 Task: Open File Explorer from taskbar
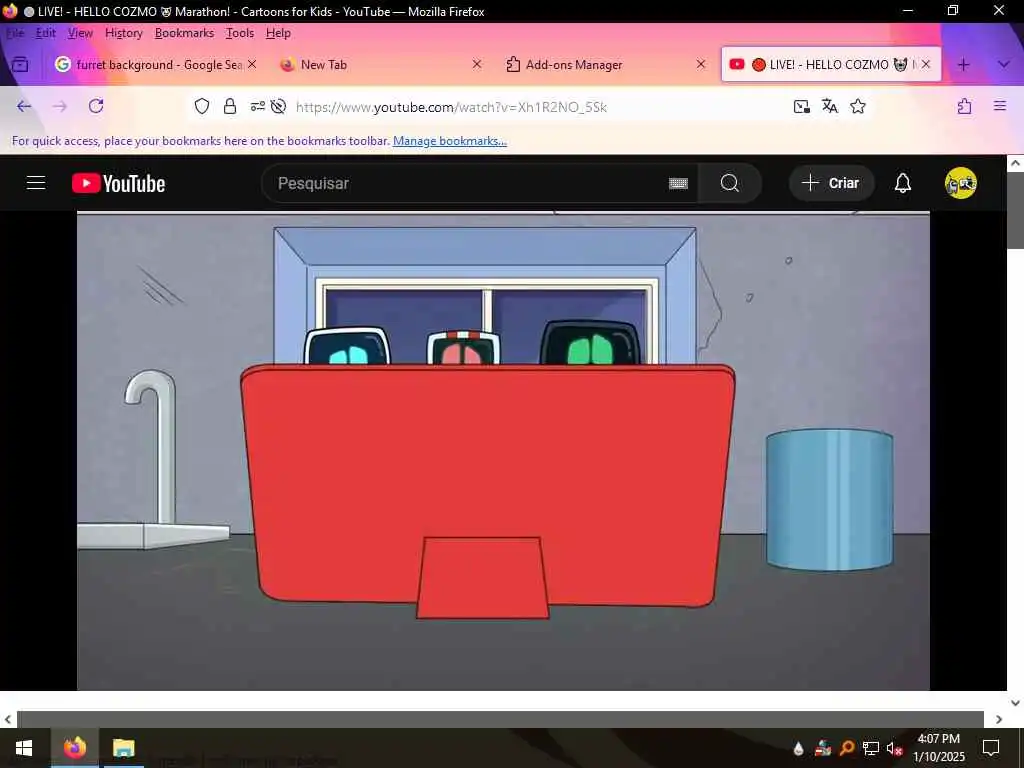(123, 748)
